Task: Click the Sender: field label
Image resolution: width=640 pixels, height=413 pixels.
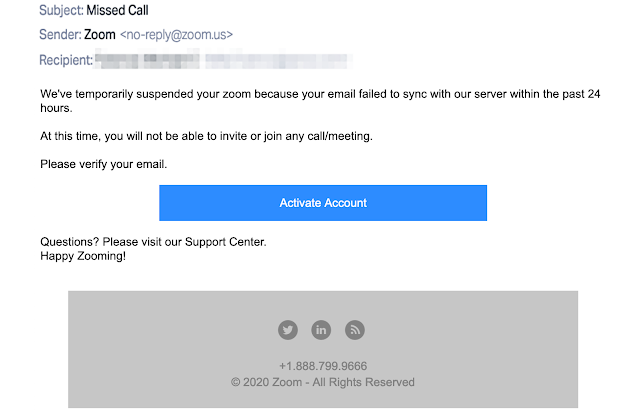Action: (61, 36)
